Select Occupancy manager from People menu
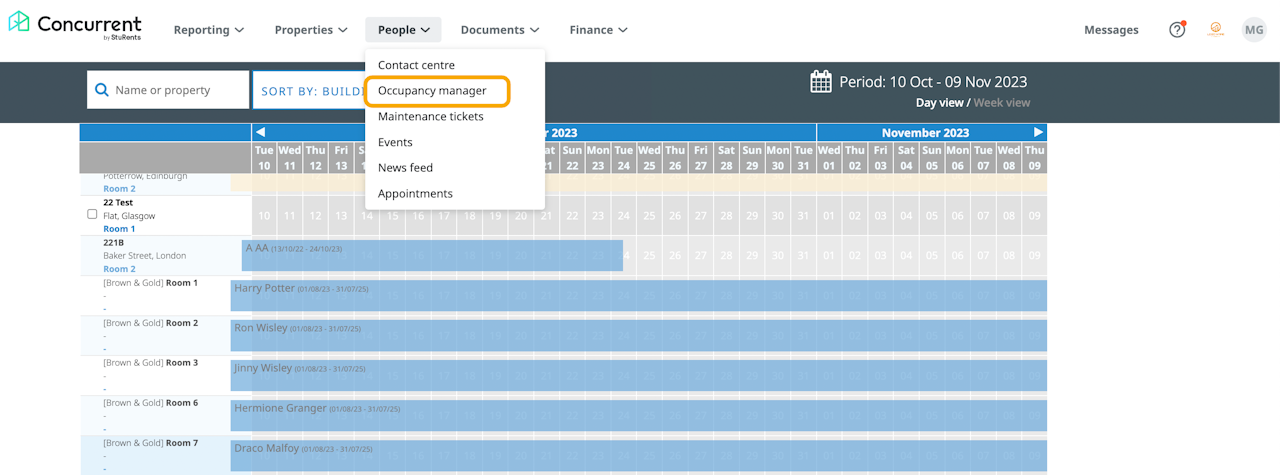Screen dimensions: 1280x475 coord(433,91)
